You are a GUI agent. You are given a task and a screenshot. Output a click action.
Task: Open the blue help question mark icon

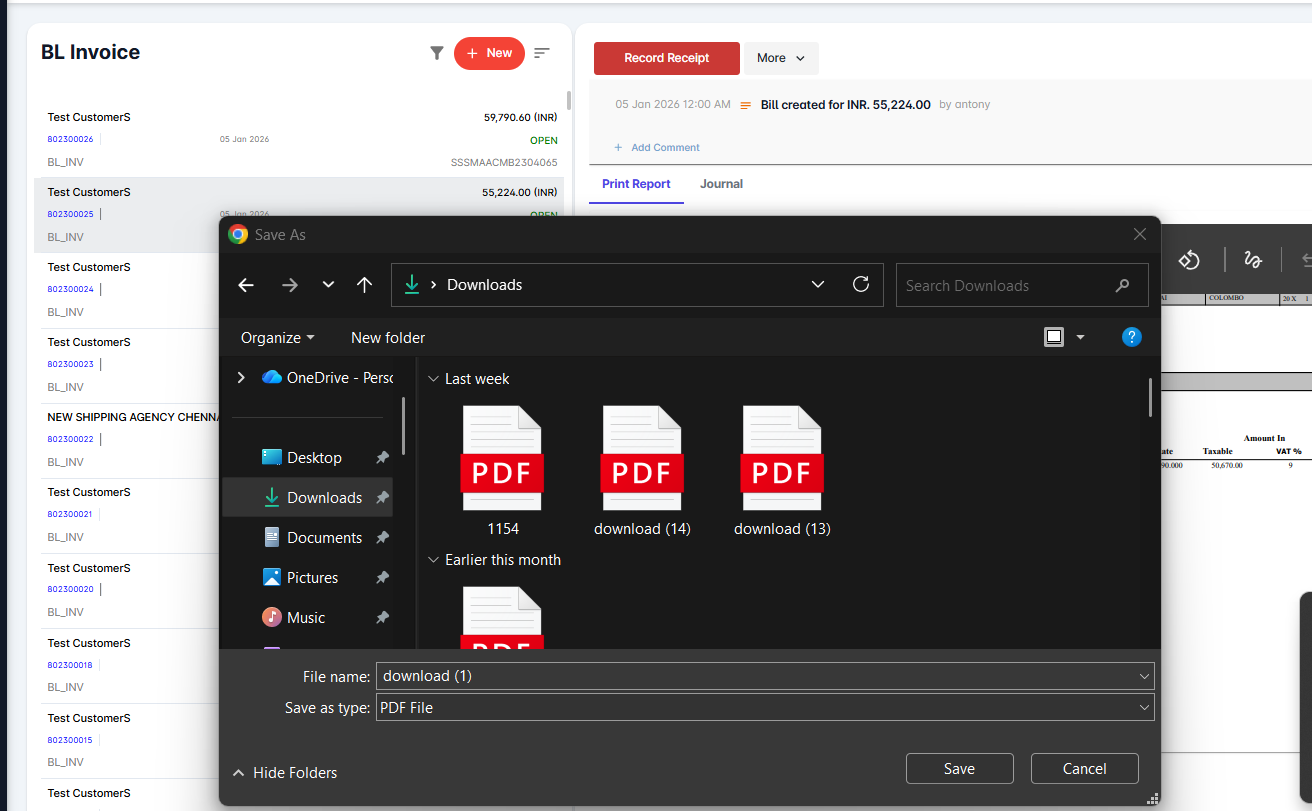(1131, 337)
